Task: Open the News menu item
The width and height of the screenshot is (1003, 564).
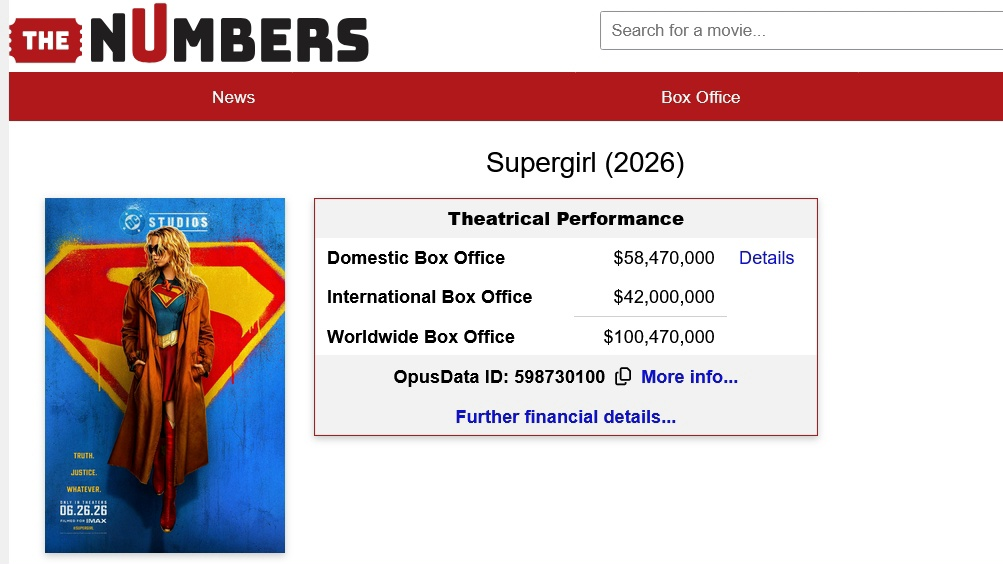Action: click(233, 97)
